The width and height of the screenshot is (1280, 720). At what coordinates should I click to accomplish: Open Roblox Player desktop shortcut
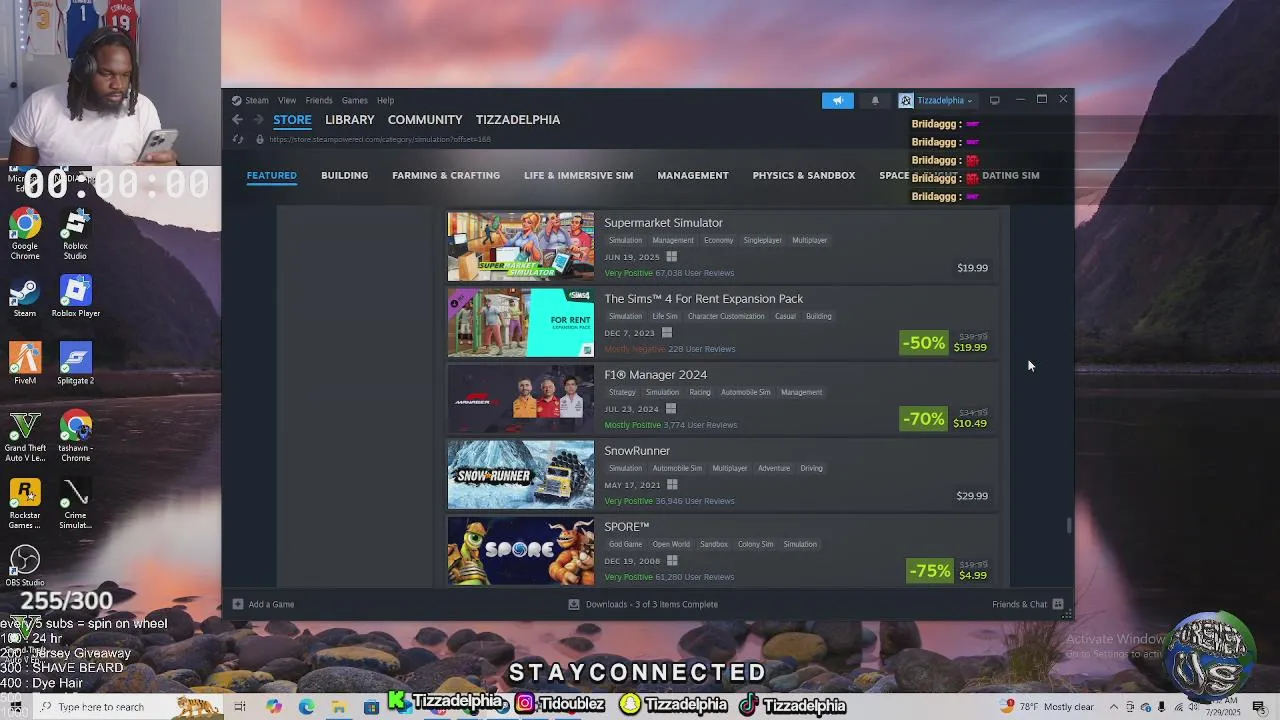click(75, 298)
